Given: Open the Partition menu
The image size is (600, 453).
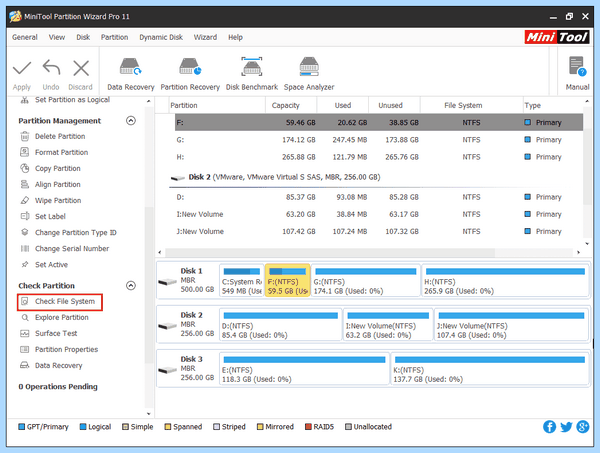Looking at the screenshot, I should 114,37.
